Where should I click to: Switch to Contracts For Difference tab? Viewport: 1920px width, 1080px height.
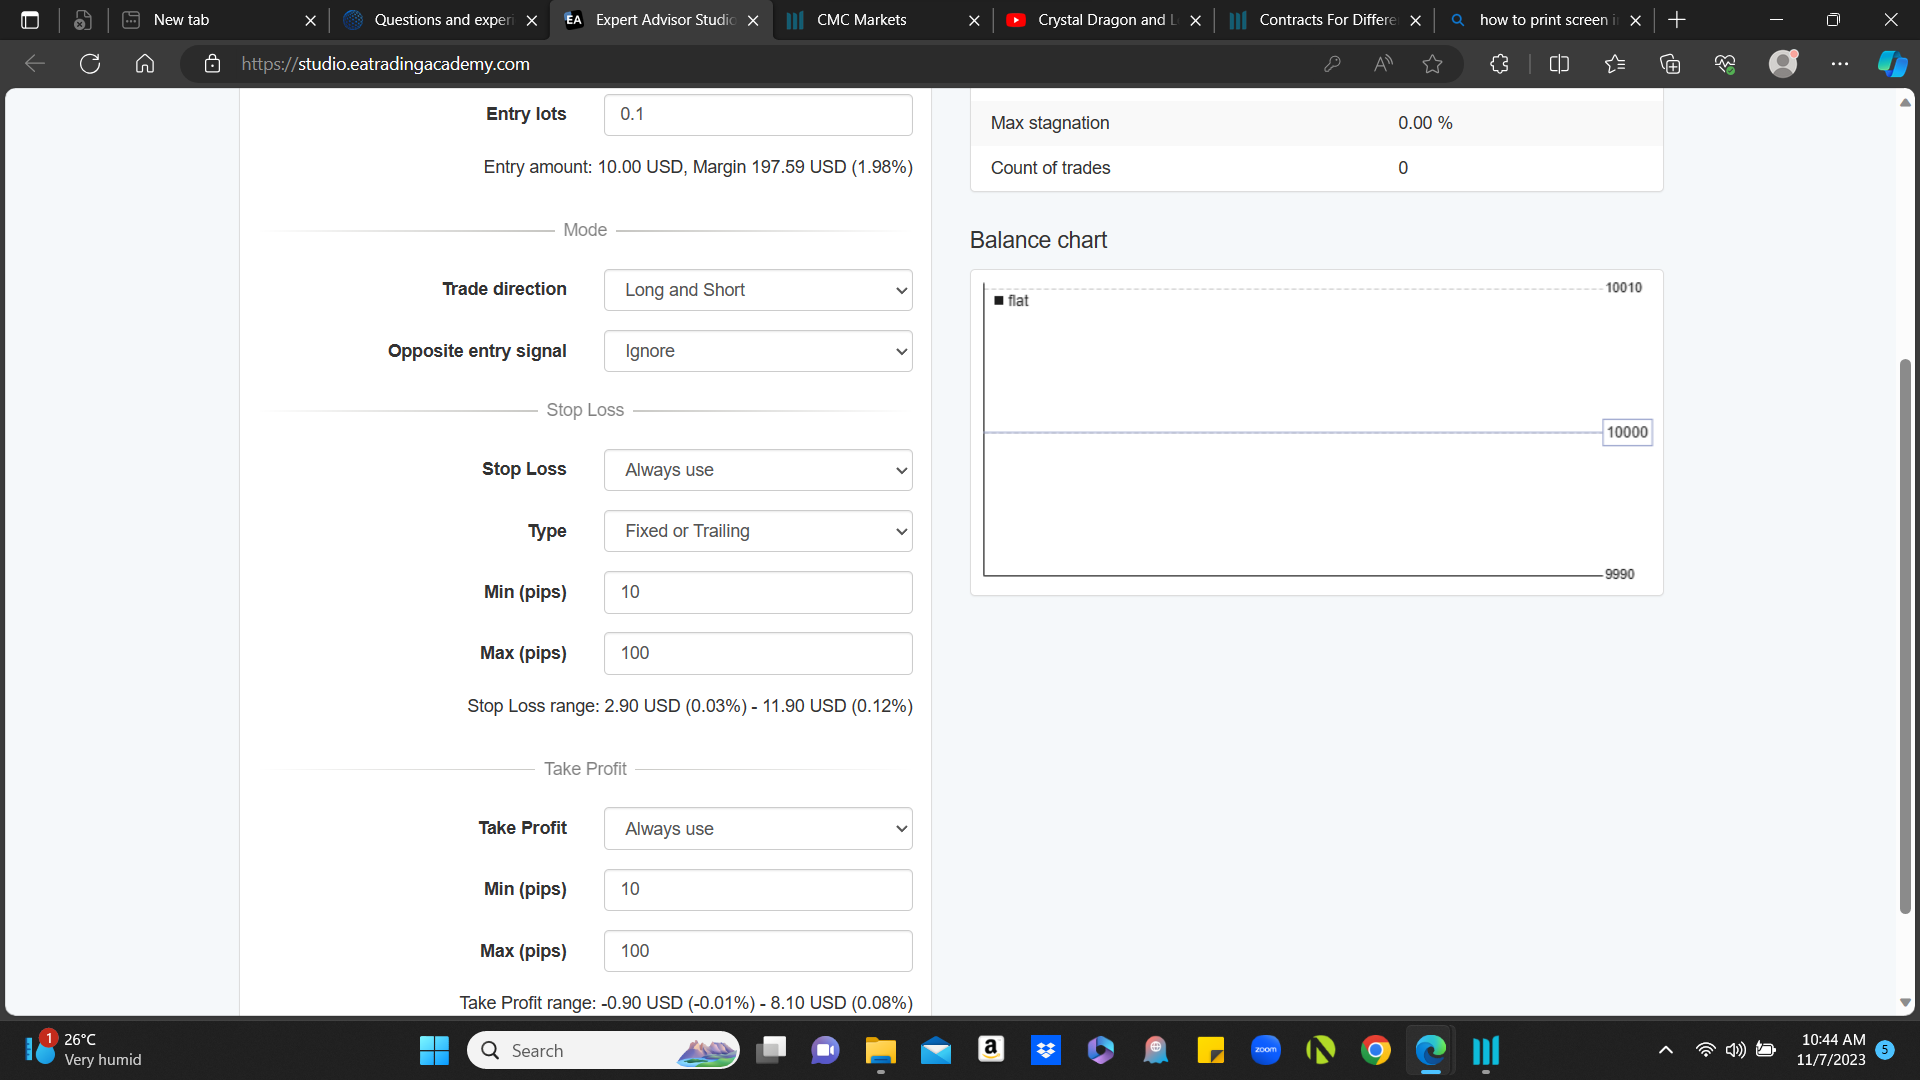1324,20
